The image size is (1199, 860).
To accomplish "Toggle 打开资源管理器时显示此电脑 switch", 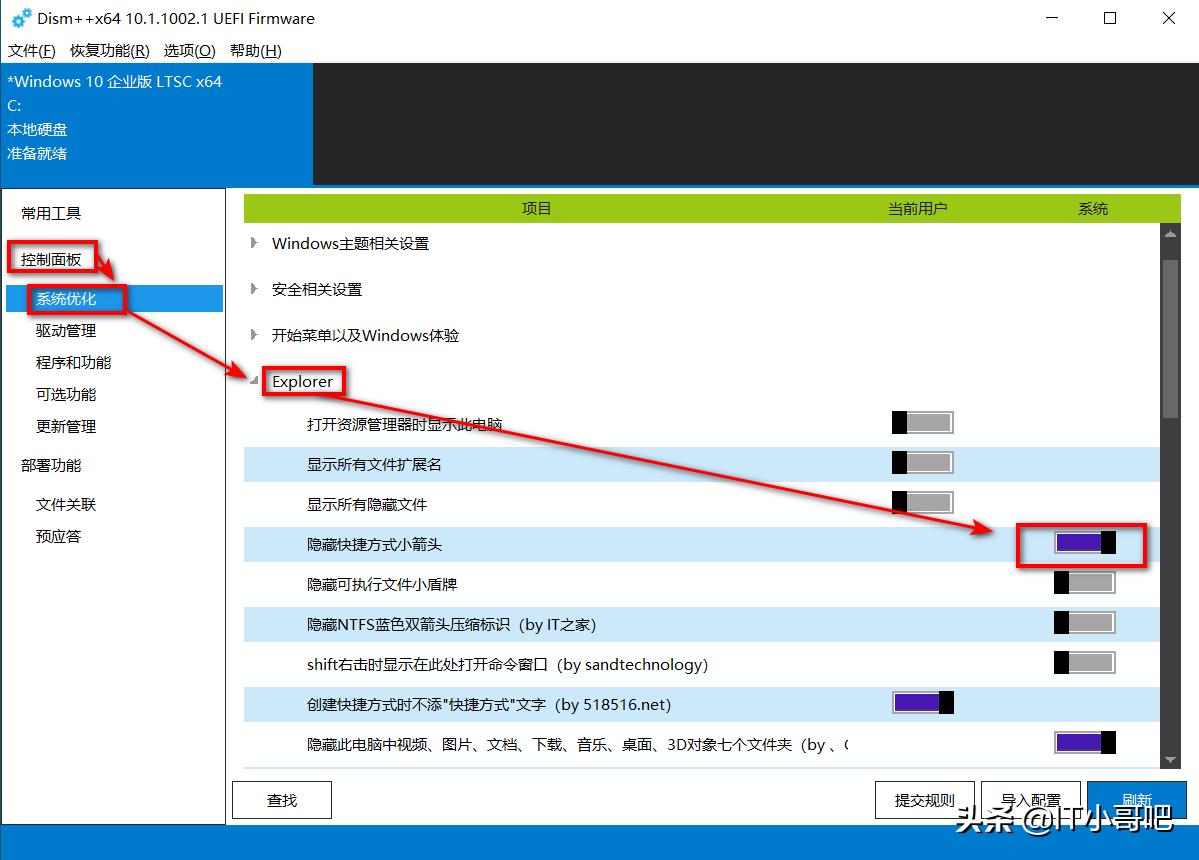I will (x=922, y=423).
